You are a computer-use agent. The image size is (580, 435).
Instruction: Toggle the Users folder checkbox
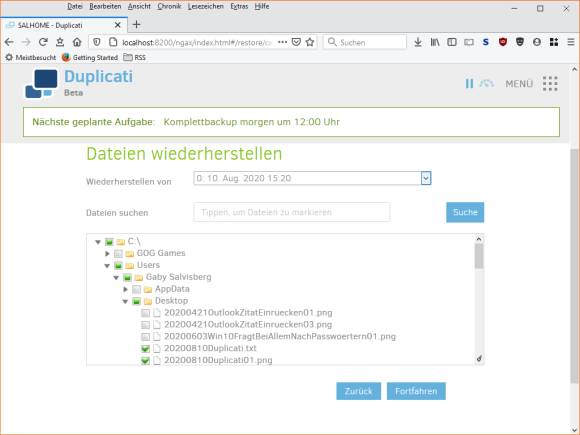(118, 266)
